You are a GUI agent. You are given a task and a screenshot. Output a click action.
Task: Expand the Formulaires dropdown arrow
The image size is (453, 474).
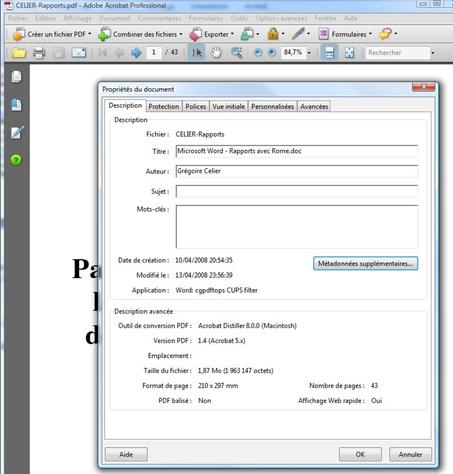370,34
